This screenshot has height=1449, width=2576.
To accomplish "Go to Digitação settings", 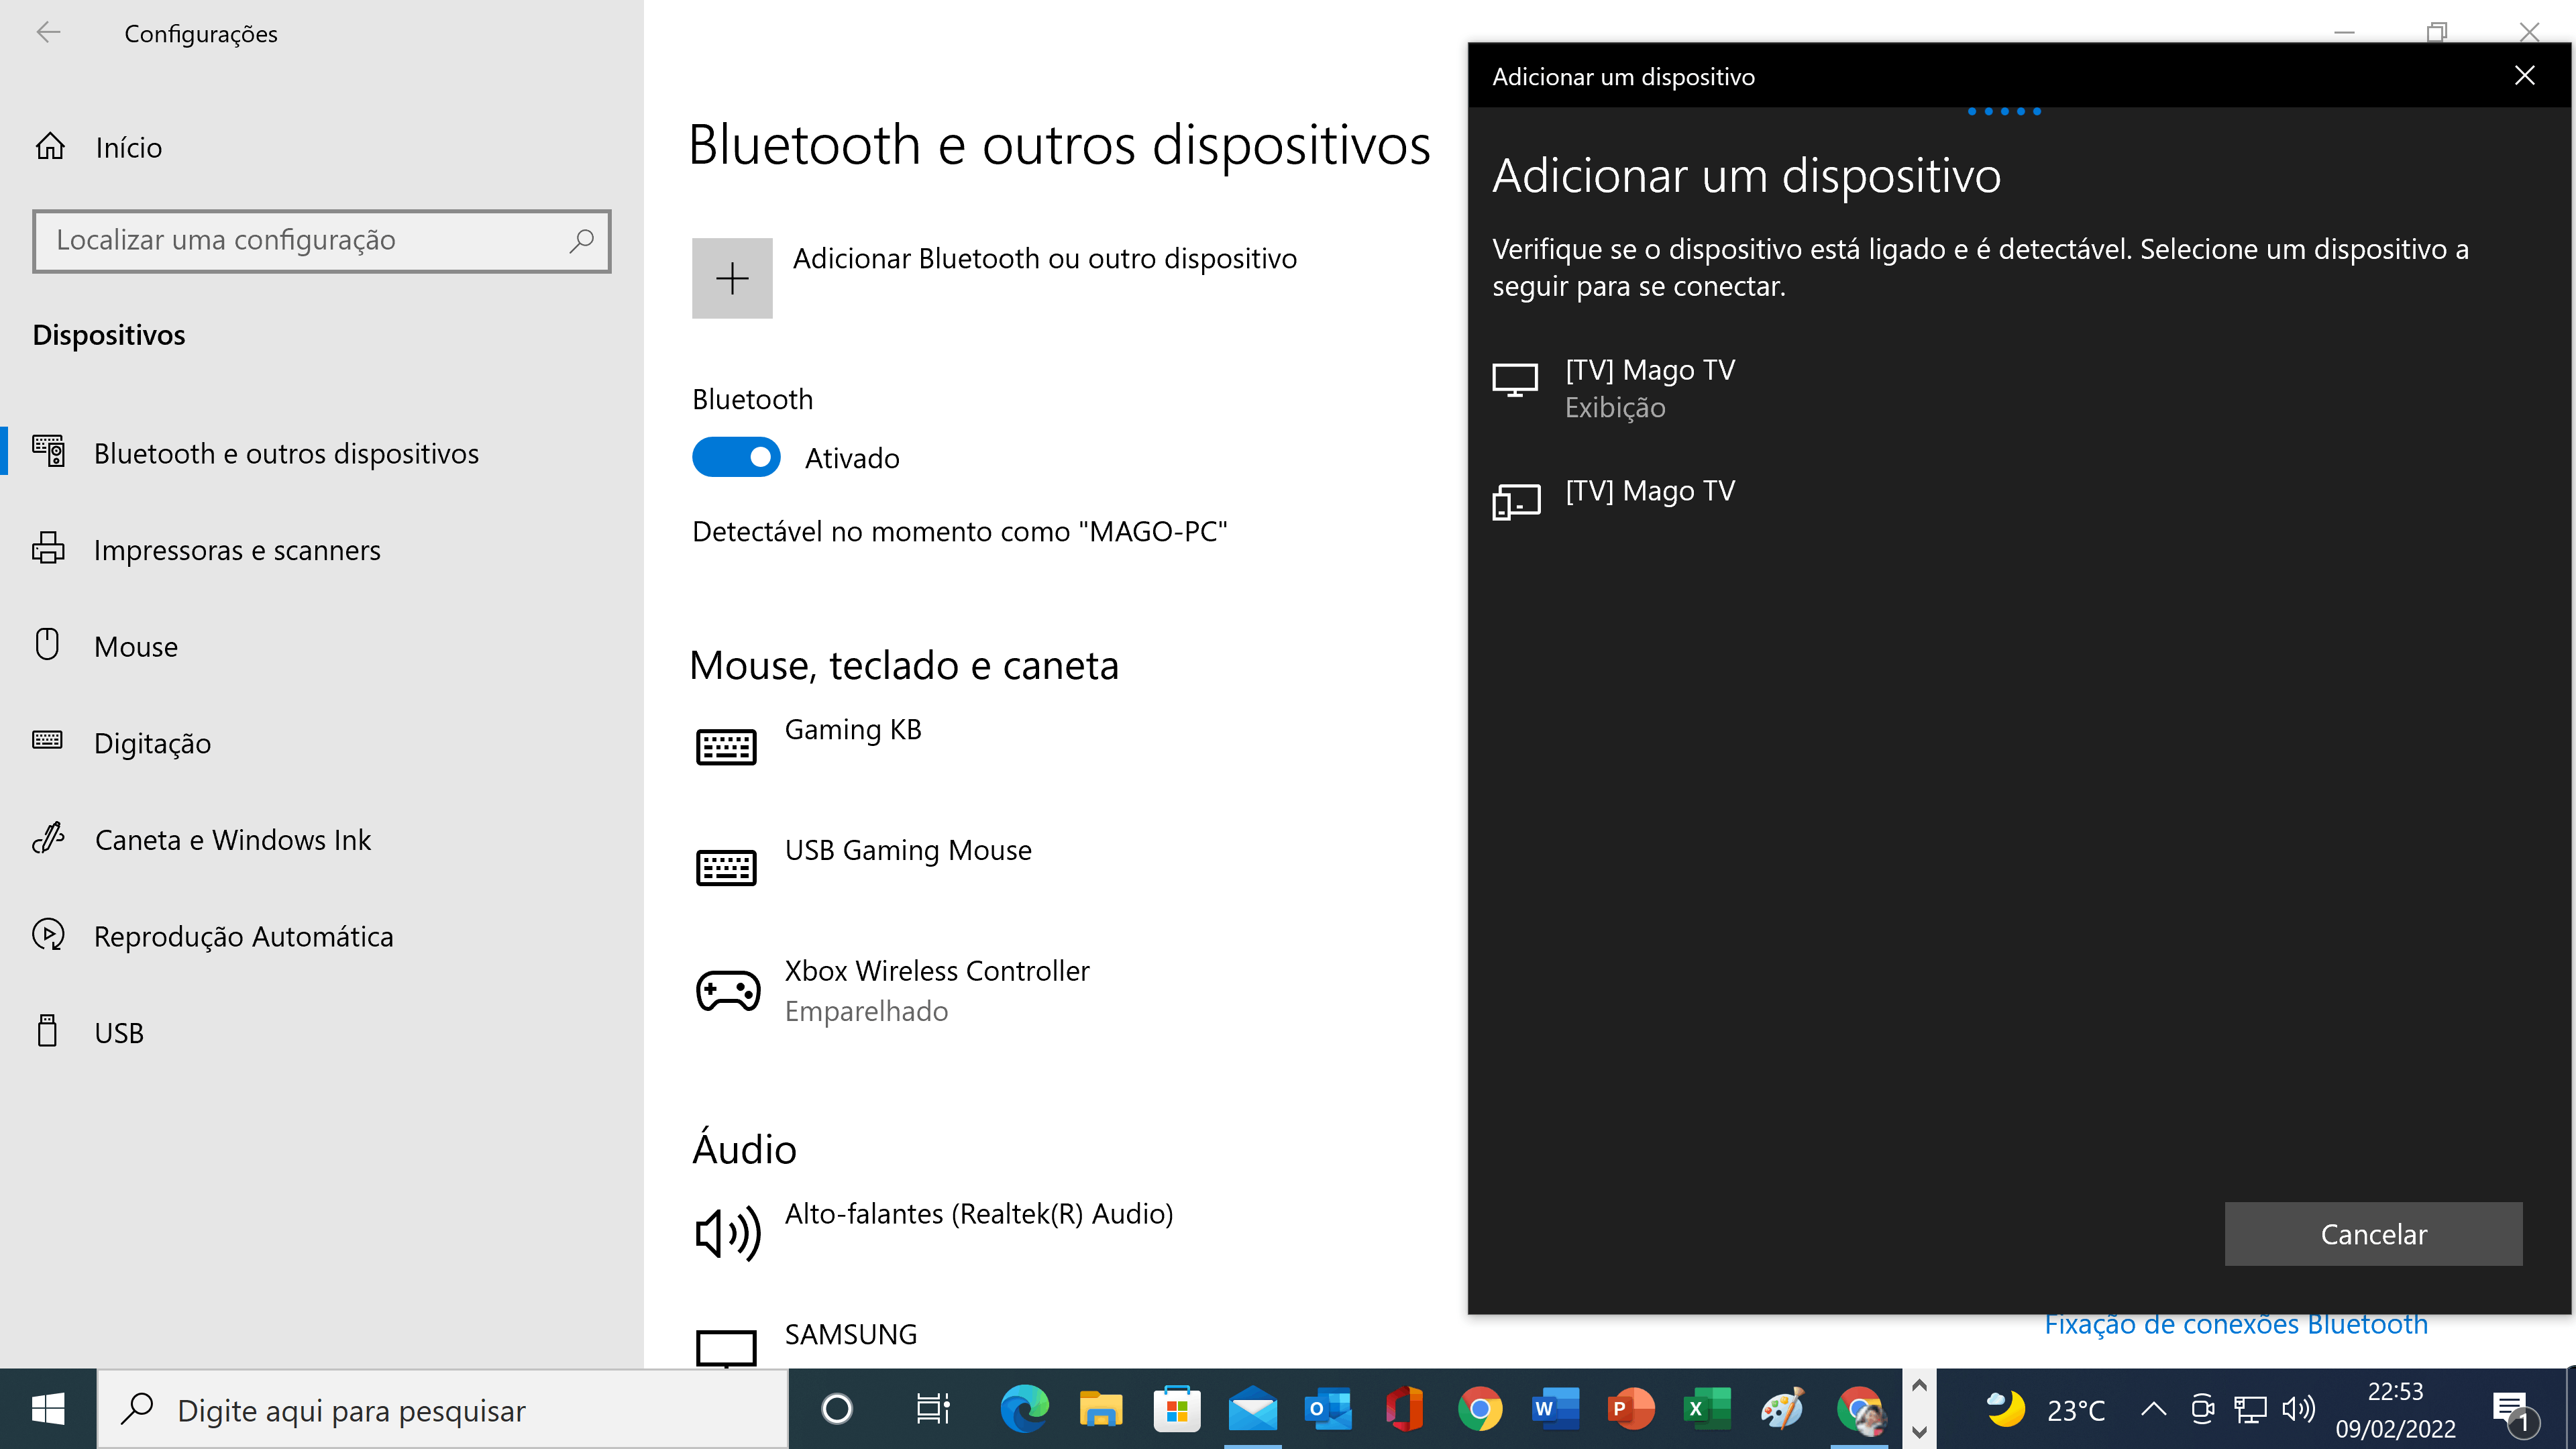I will point(152,743).
